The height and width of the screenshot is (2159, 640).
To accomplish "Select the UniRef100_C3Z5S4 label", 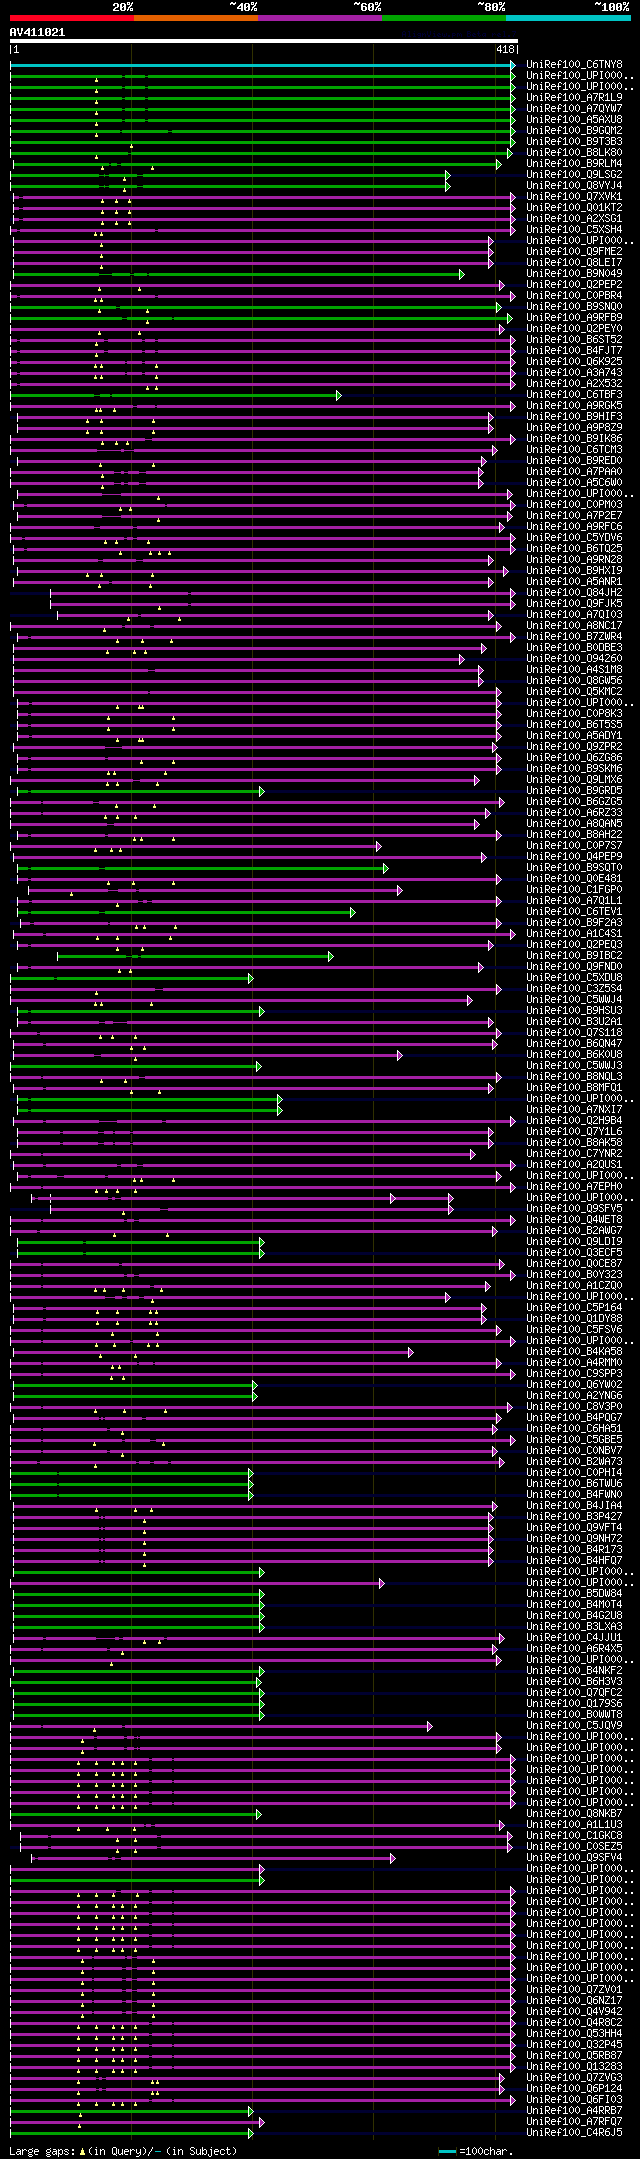I will (574, 989).
